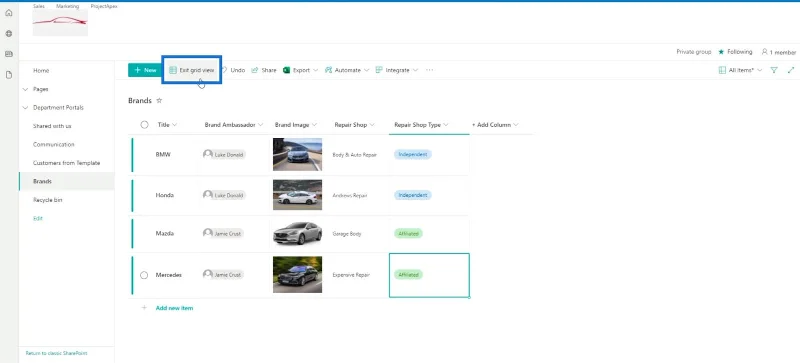Viewport: 800px width, 363px height.
Task: Open Communication in side navigation
Action: click(54, 144)
